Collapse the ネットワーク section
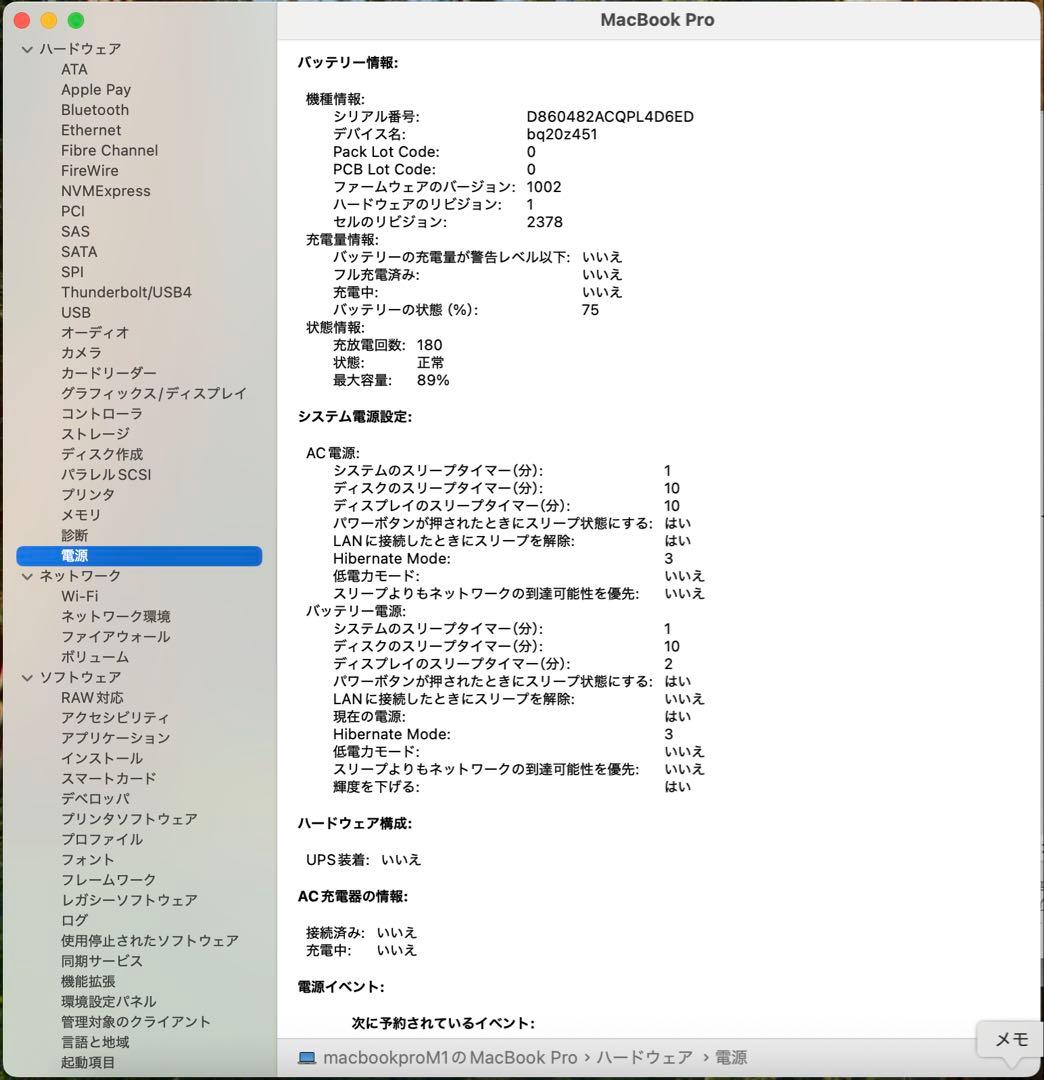Screen dimensions: 1044x1080 (26, 576)
